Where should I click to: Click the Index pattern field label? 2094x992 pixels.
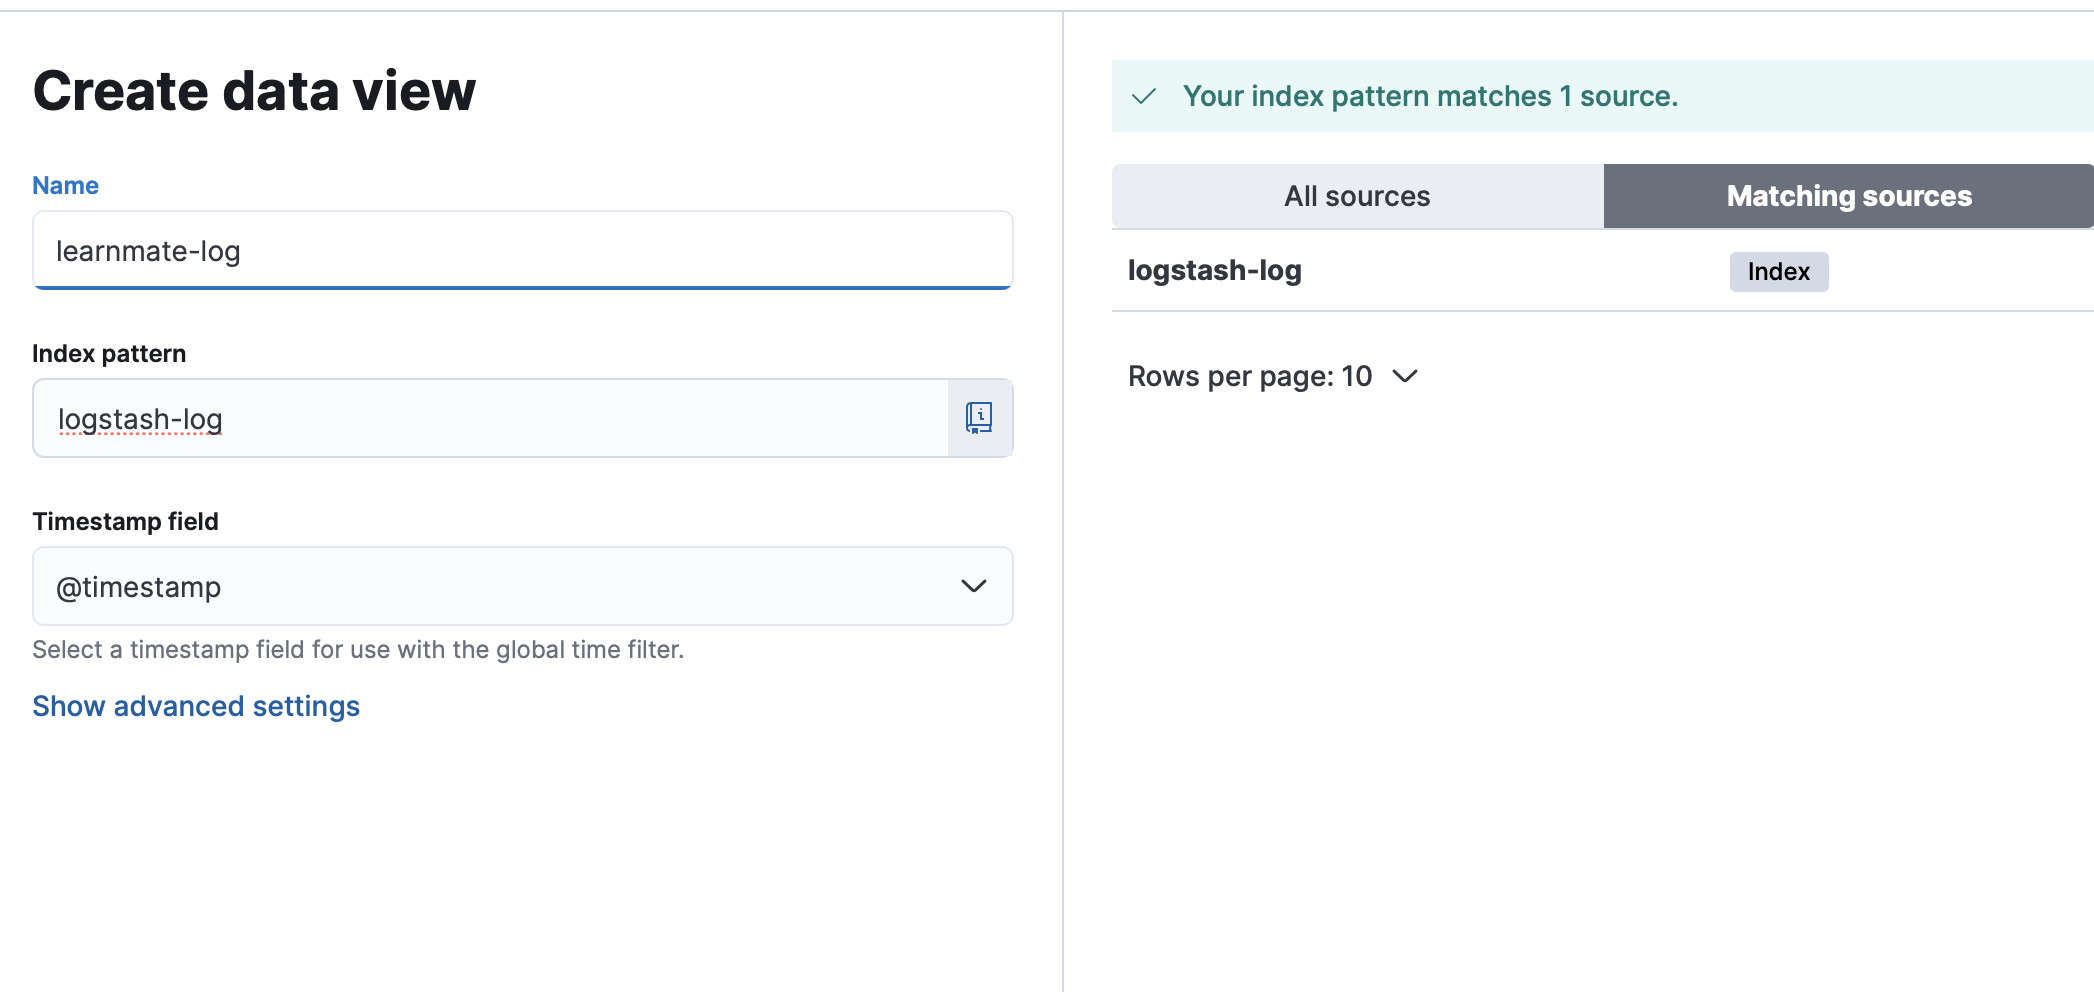tap(109, 353)
